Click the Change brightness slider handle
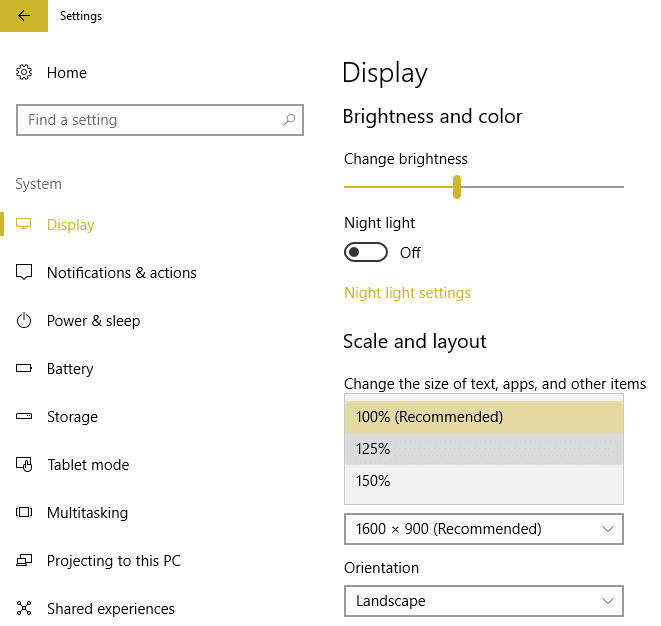The image size is (661, 626). pos(457,187)
